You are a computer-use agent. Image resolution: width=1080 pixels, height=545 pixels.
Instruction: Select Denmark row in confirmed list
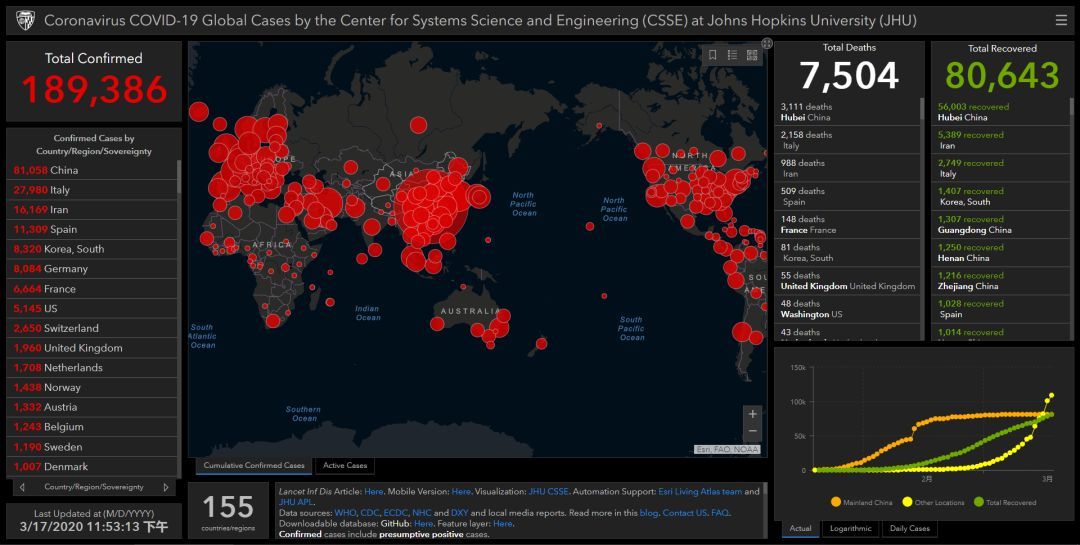94,467
